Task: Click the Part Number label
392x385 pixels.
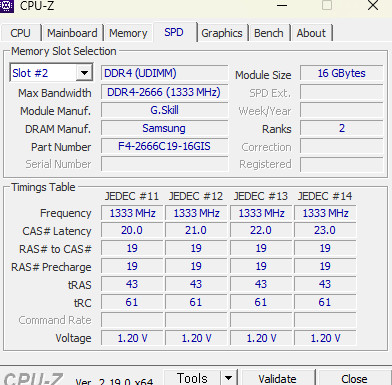Action: pos(61,147)
